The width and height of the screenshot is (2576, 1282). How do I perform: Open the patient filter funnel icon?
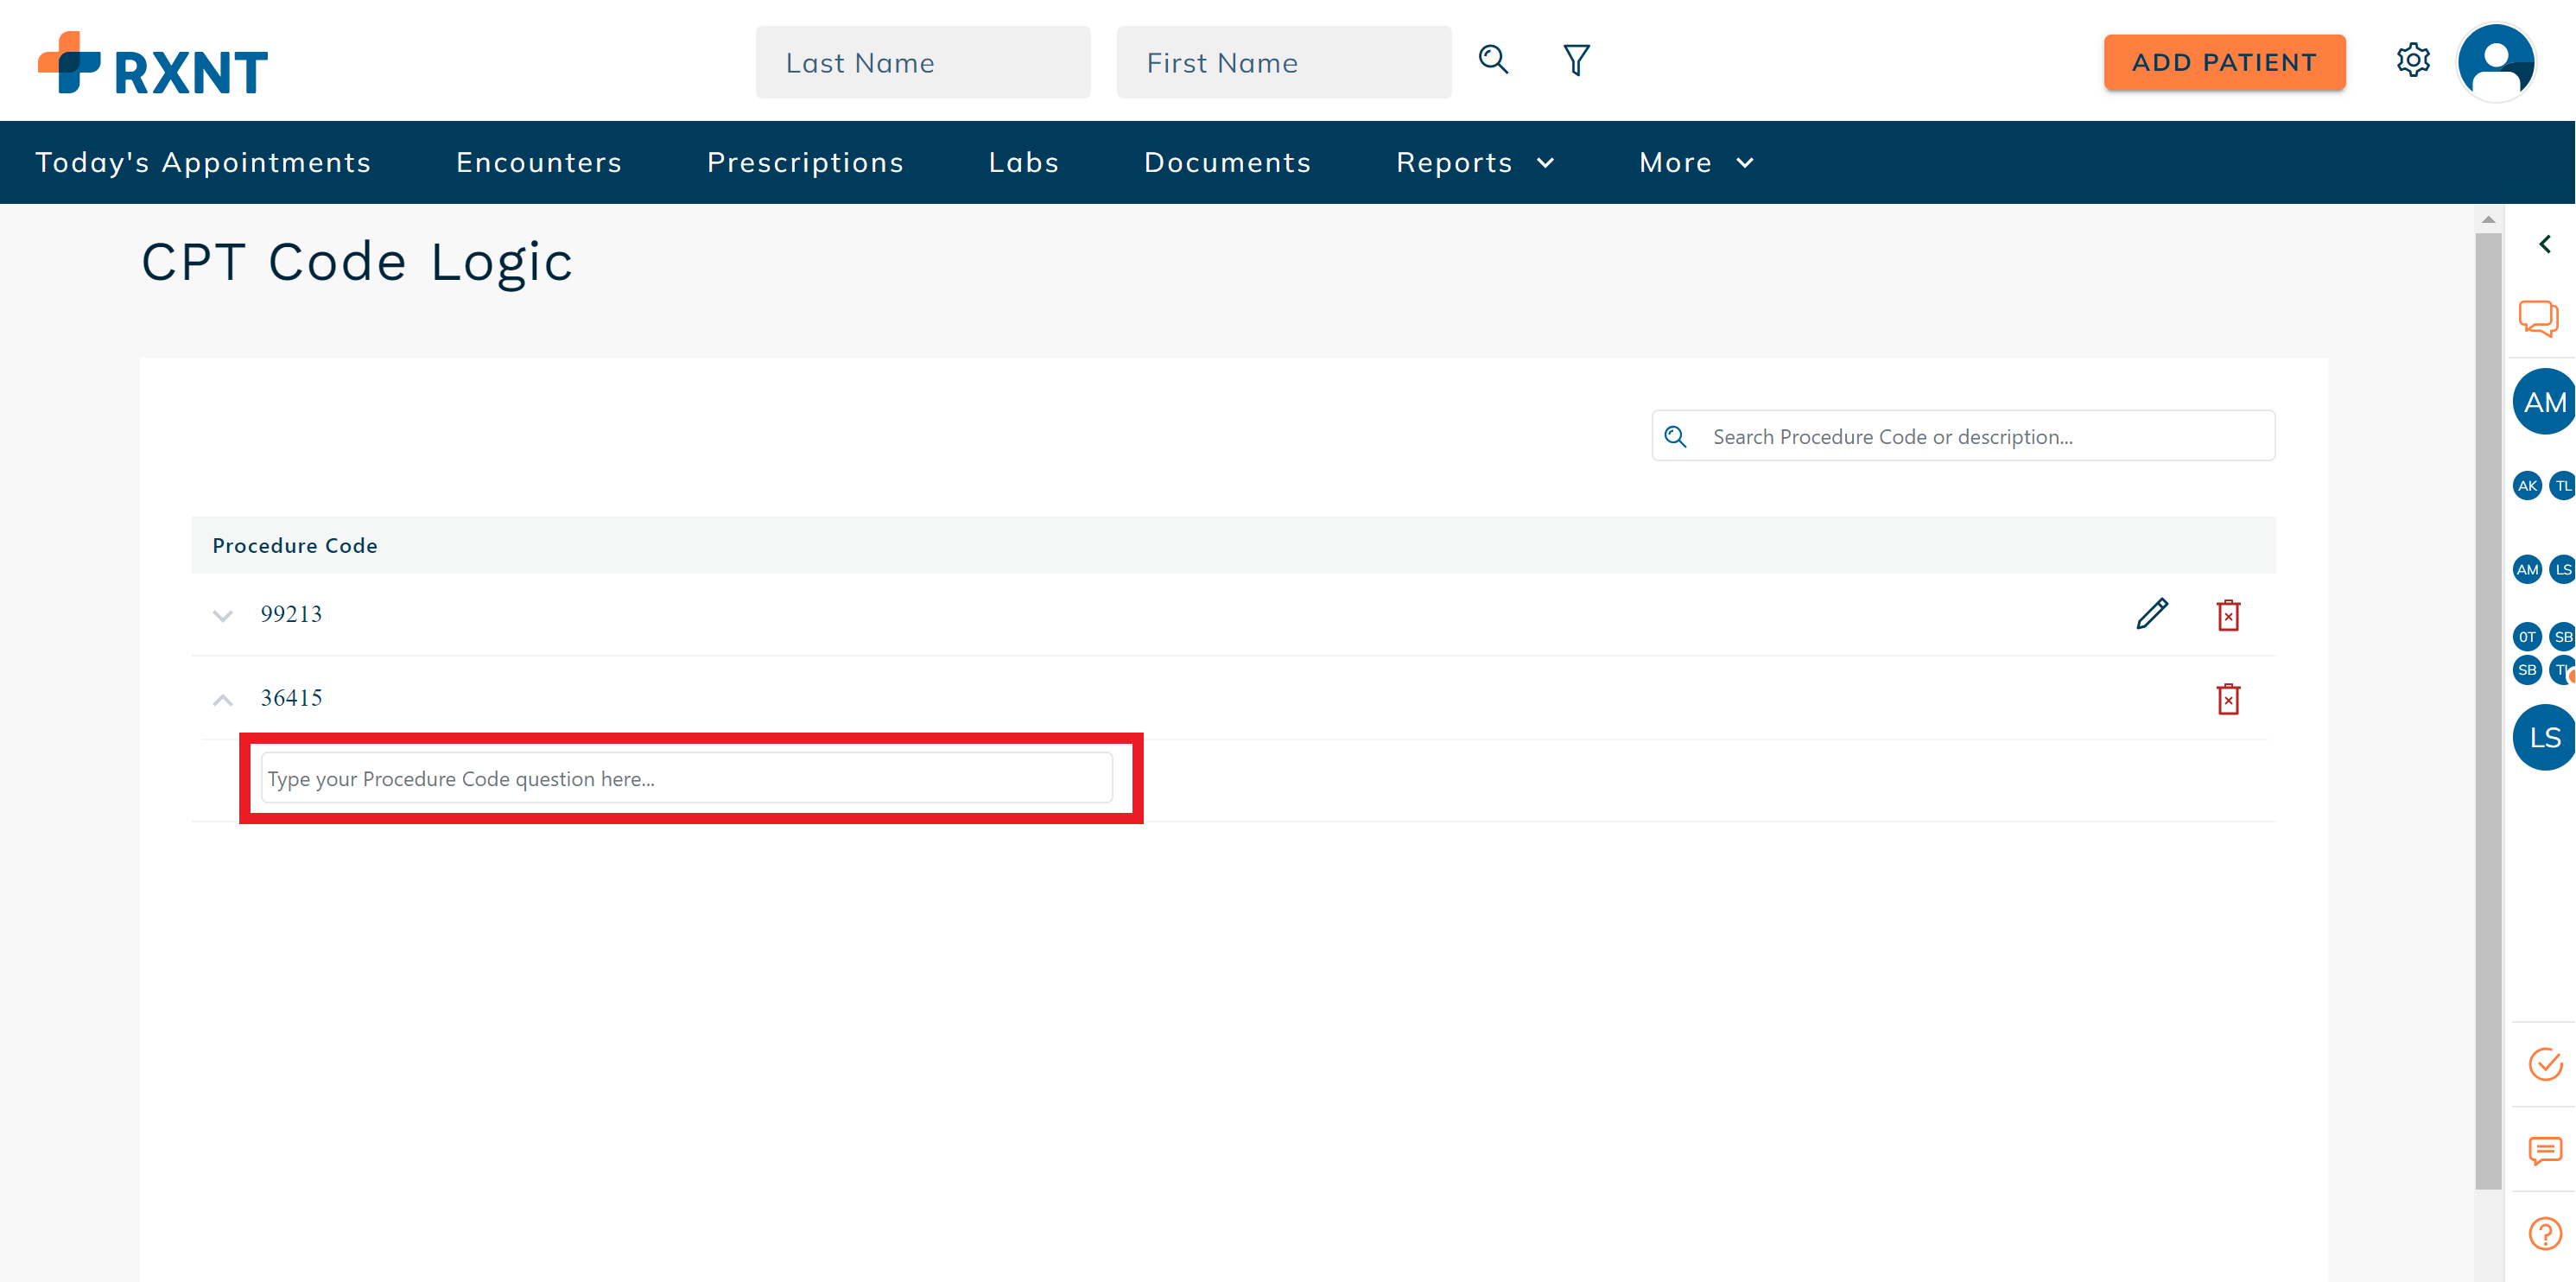point(1576,60)
